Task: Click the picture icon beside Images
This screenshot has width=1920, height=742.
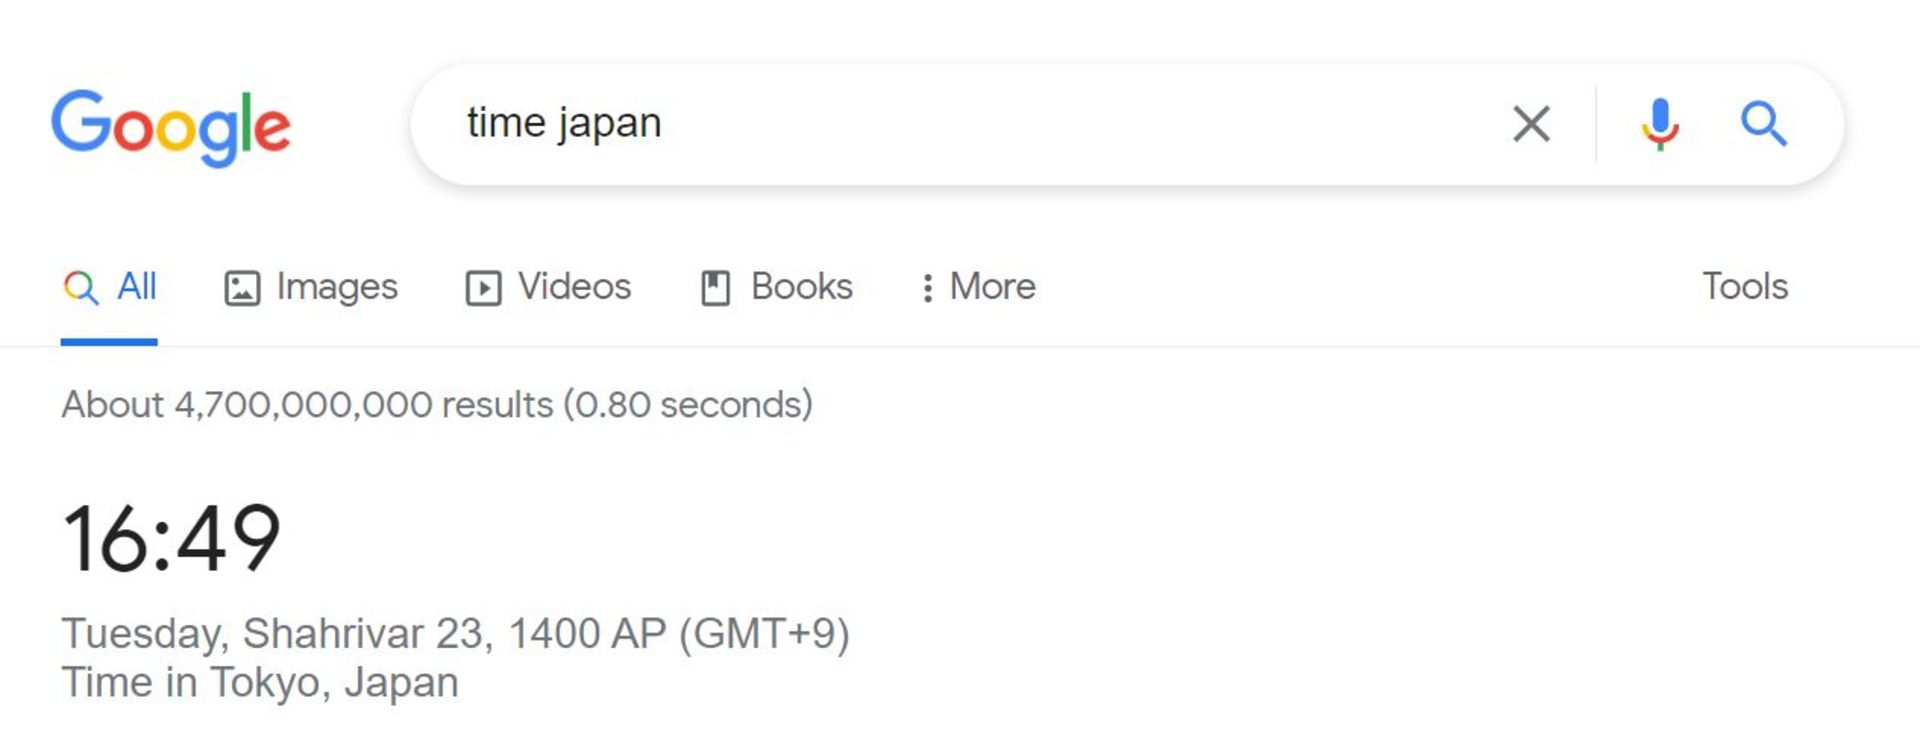Action: click(x=242, y=288)
